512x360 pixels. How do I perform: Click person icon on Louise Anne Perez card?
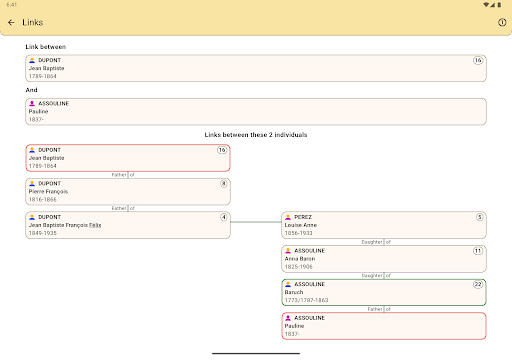[x=288, y=217]
